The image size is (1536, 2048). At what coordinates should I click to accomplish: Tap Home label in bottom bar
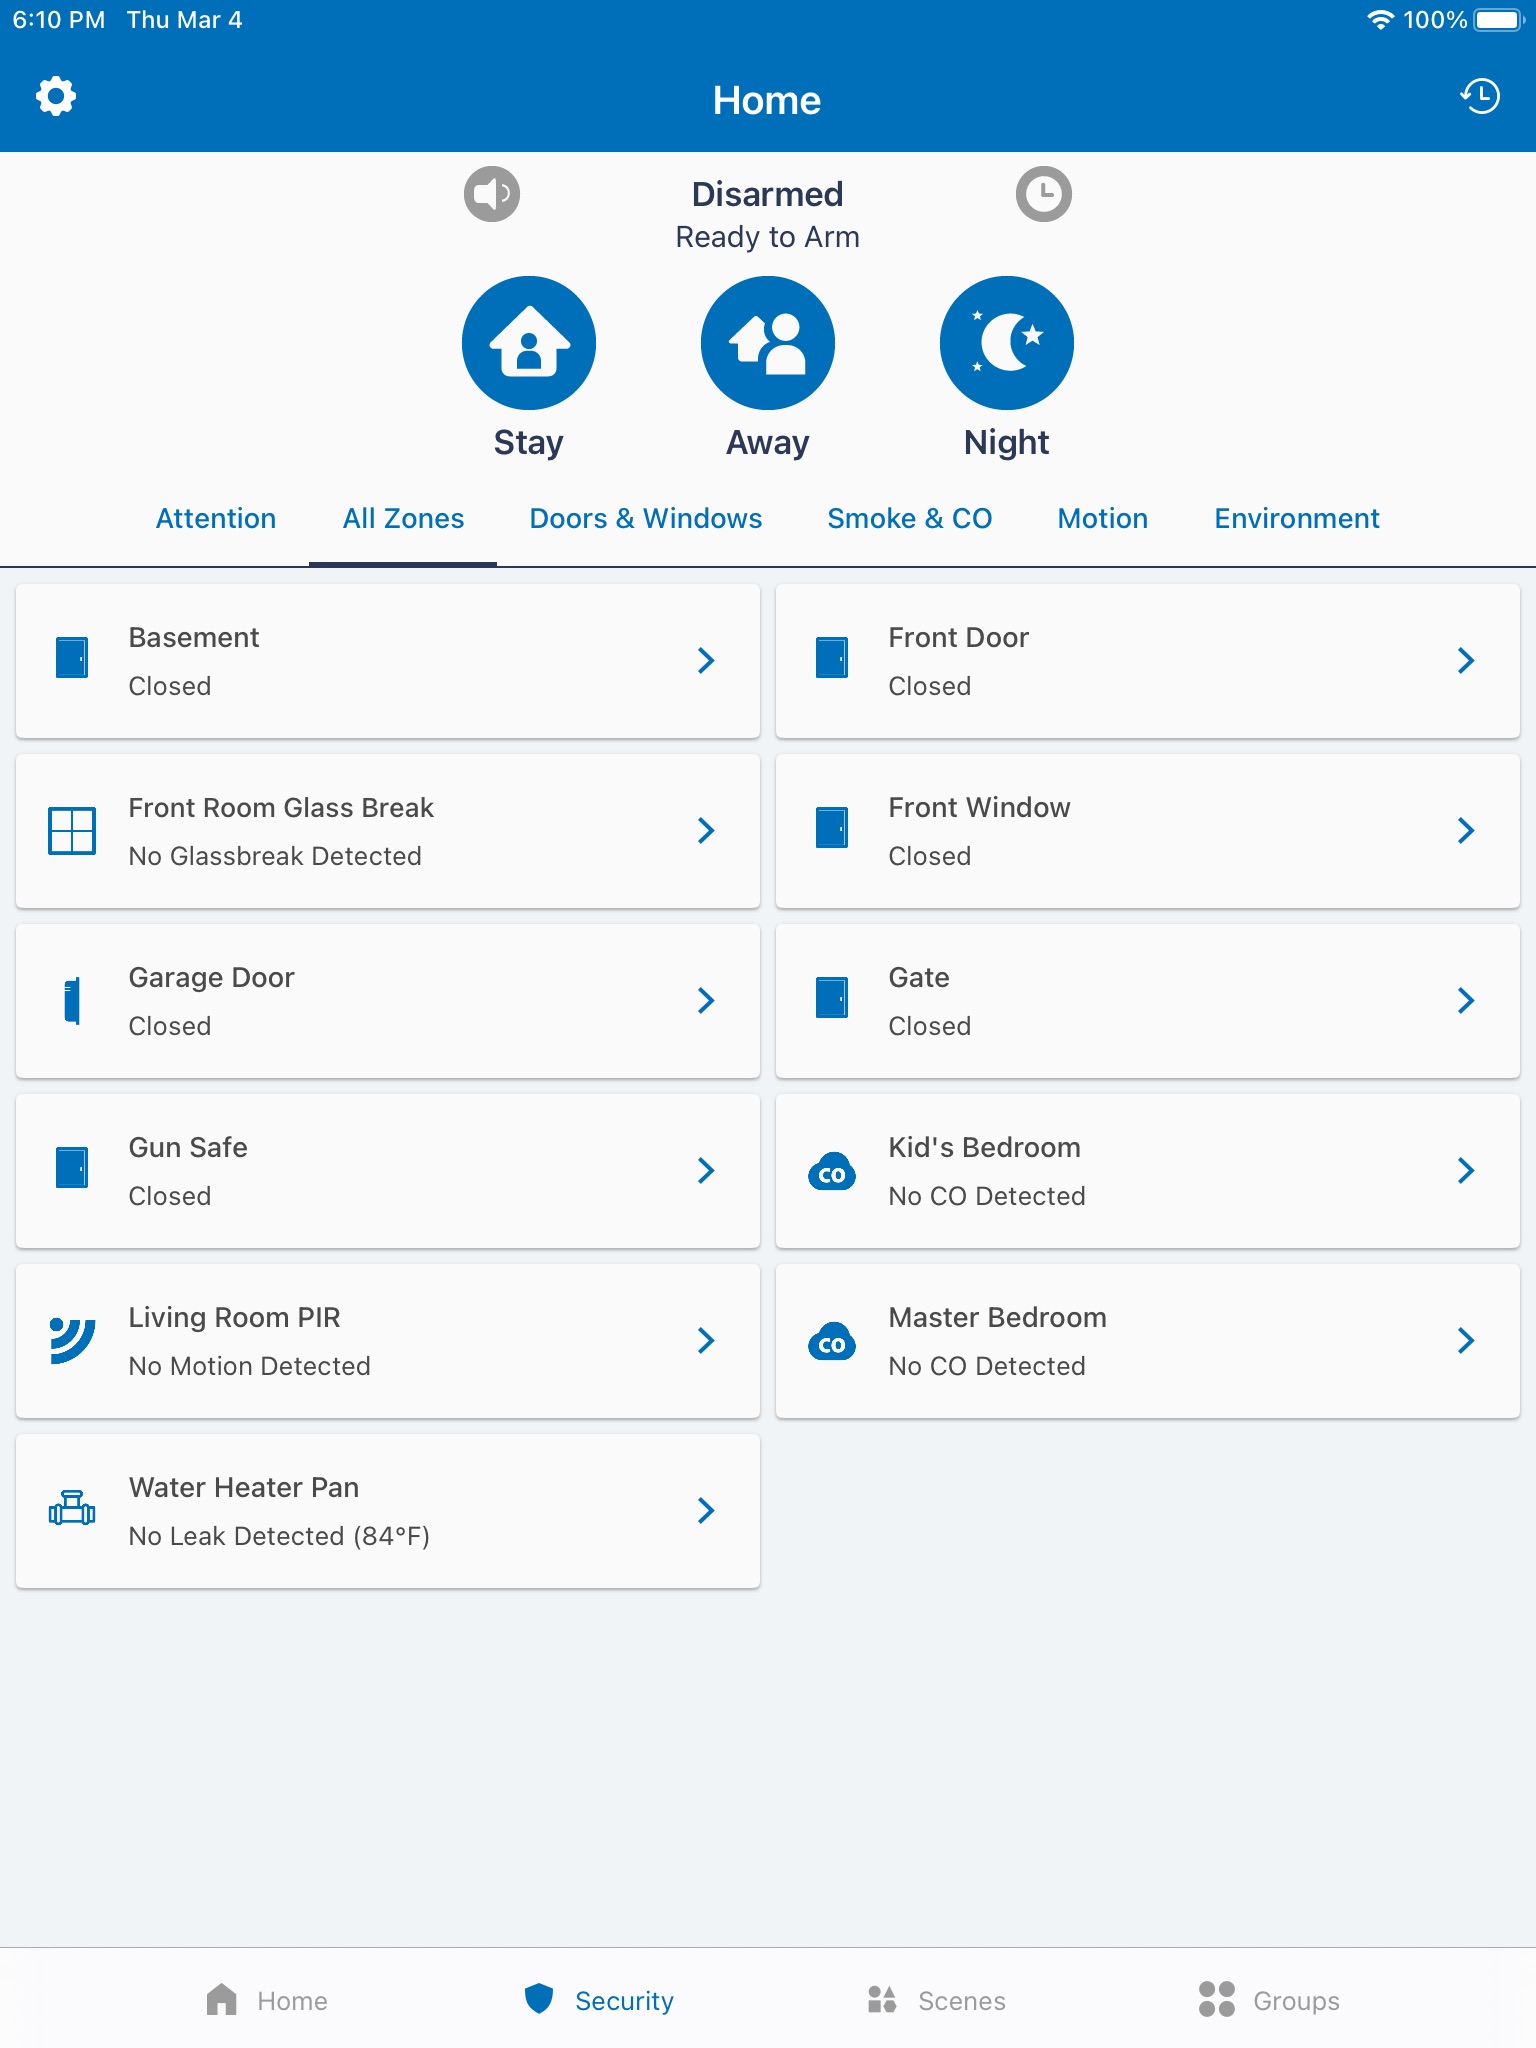[292, 2001]
